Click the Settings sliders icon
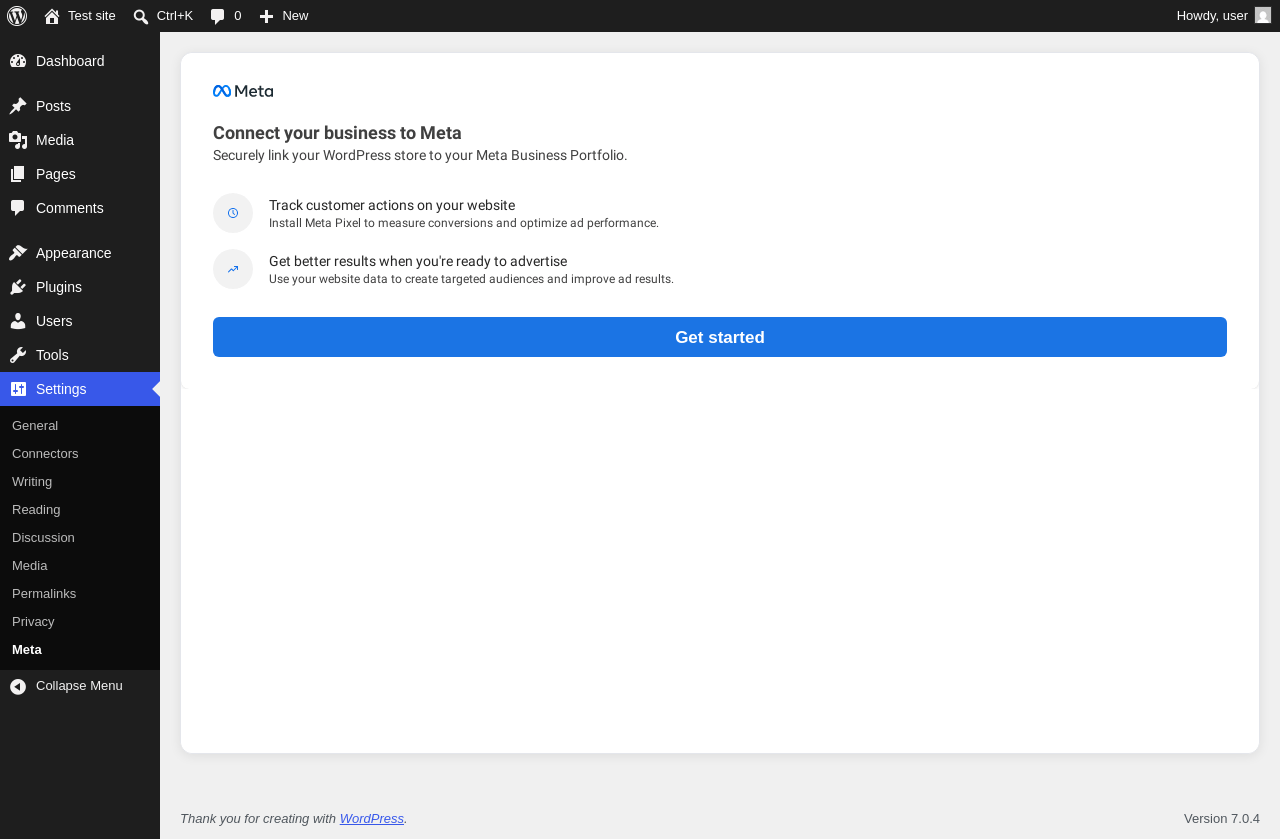This screenshot has height=839, width=1280. [x=18, y=389]
